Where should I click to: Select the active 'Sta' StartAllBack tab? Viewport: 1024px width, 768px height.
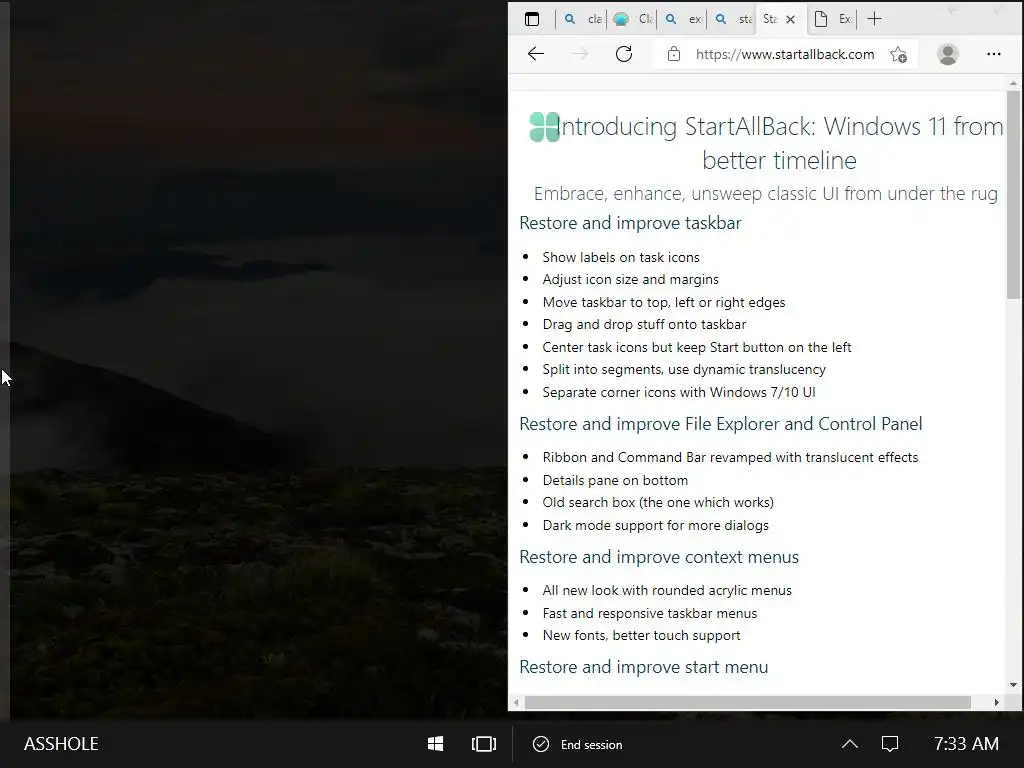point(770,19)
